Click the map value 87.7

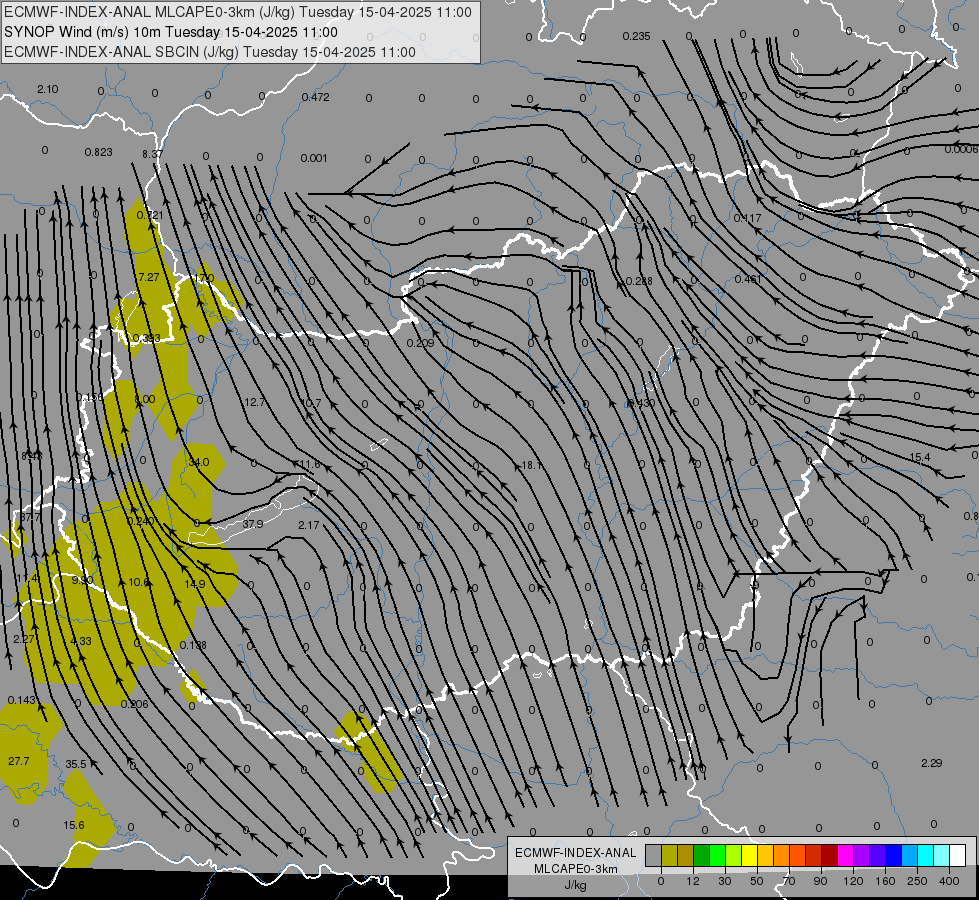click(30, 517)
